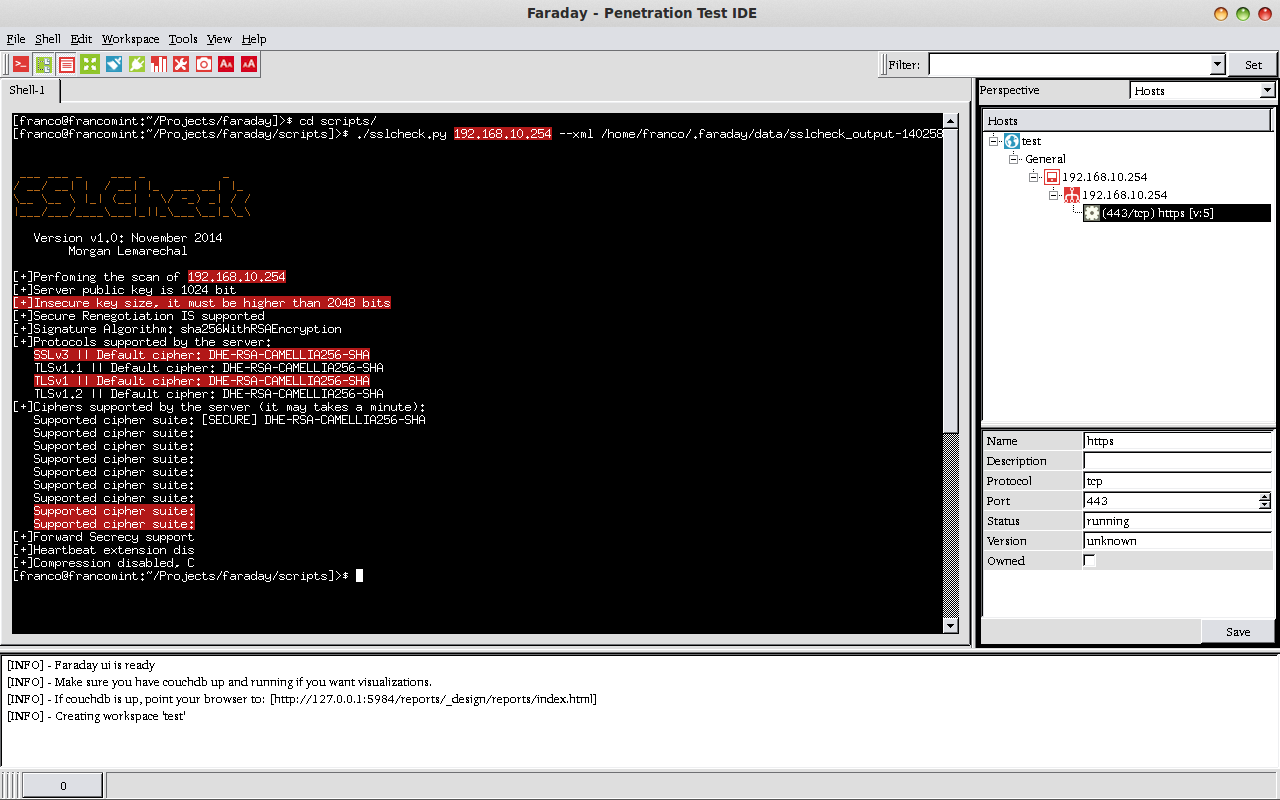Toggle the green hosts tree panel icon
Viewport: 1280px width, 800px height.
44,64
